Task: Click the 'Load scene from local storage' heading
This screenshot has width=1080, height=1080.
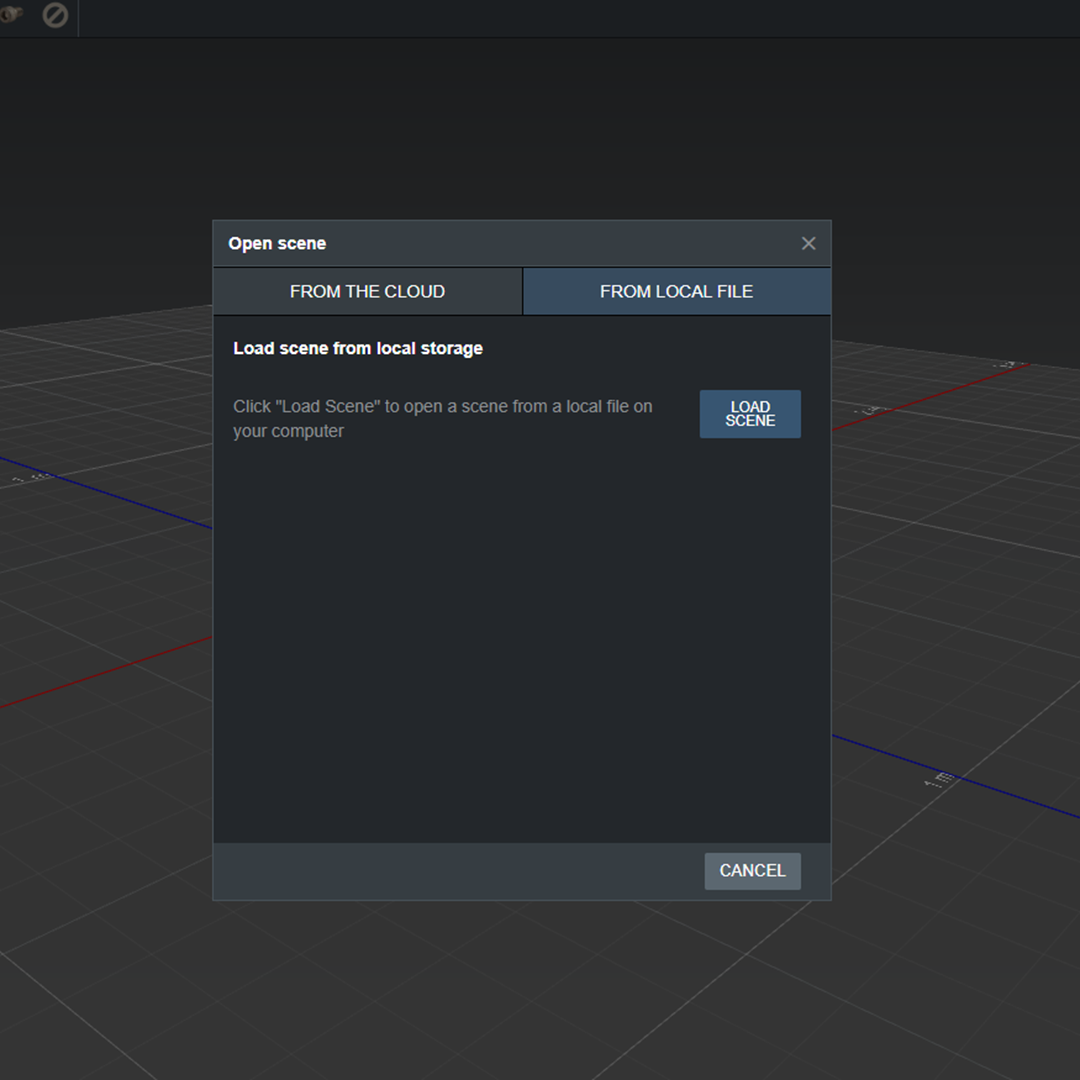Action: (x=357, y=348)
